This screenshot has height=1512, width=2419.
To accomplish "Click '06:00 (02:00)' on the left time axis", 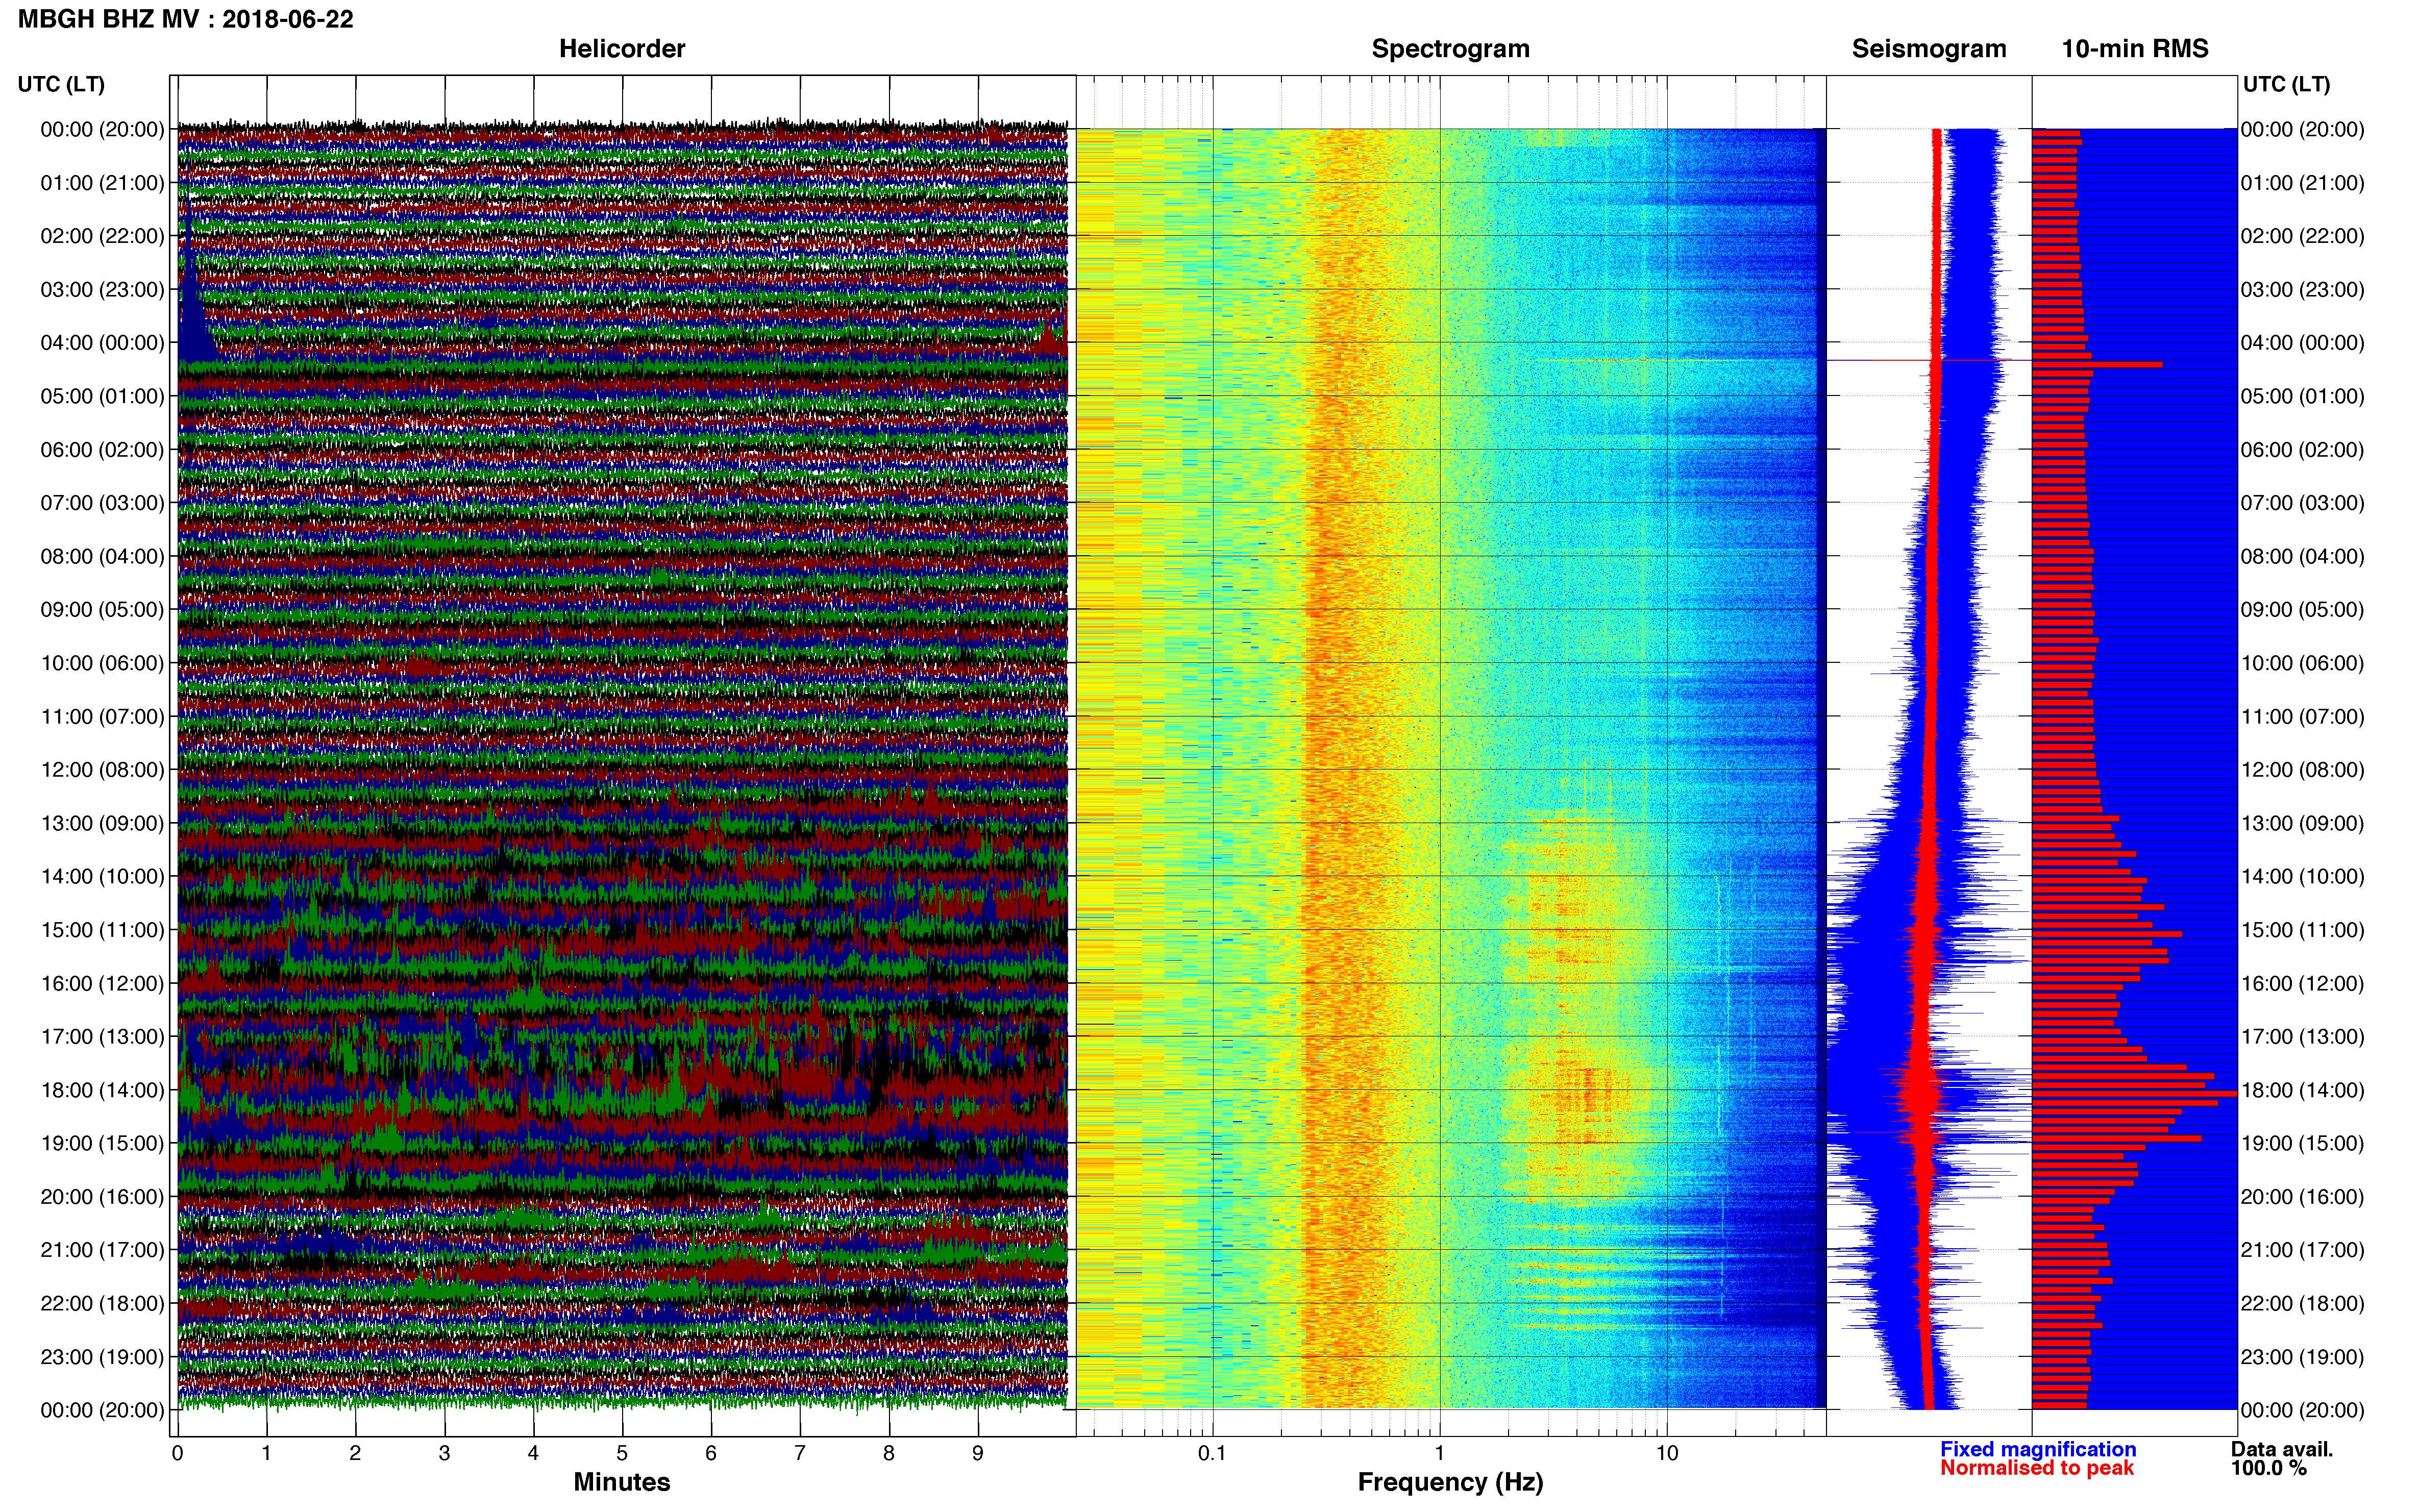I will pyautogui.click(x=102, y=450).
